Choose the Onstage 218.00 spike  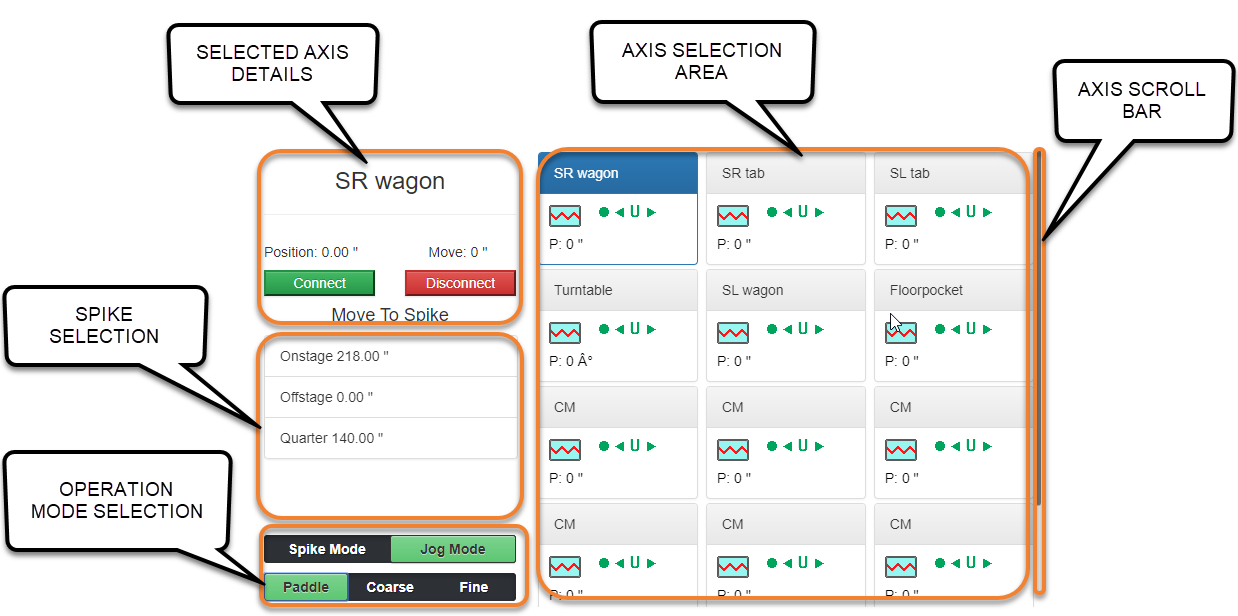(x=390, y=356)
